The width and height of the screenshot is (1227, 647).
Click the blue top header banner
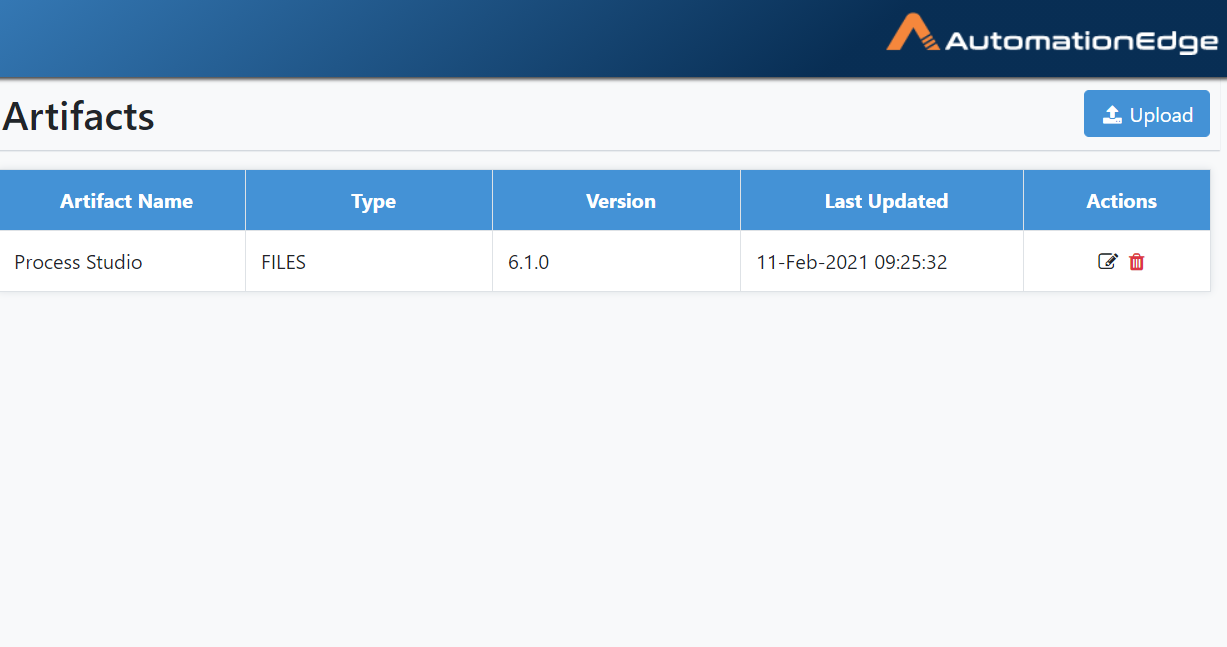(613, 39)
